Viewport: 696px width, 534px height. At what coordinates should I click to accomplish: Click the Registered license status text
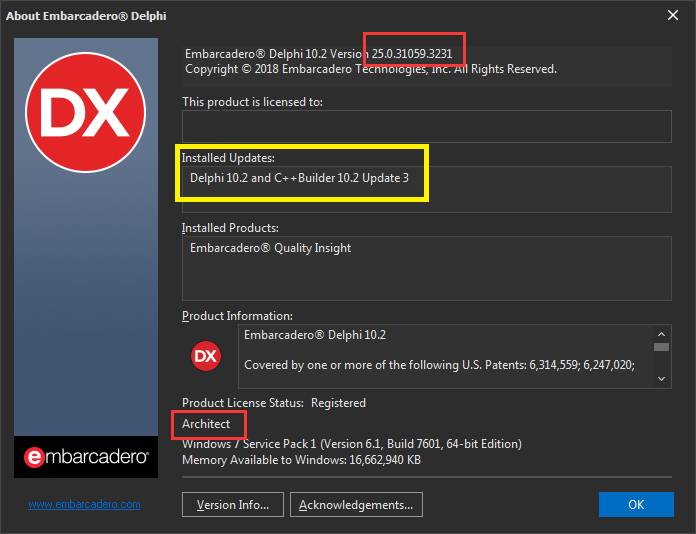tap(338, 403)
